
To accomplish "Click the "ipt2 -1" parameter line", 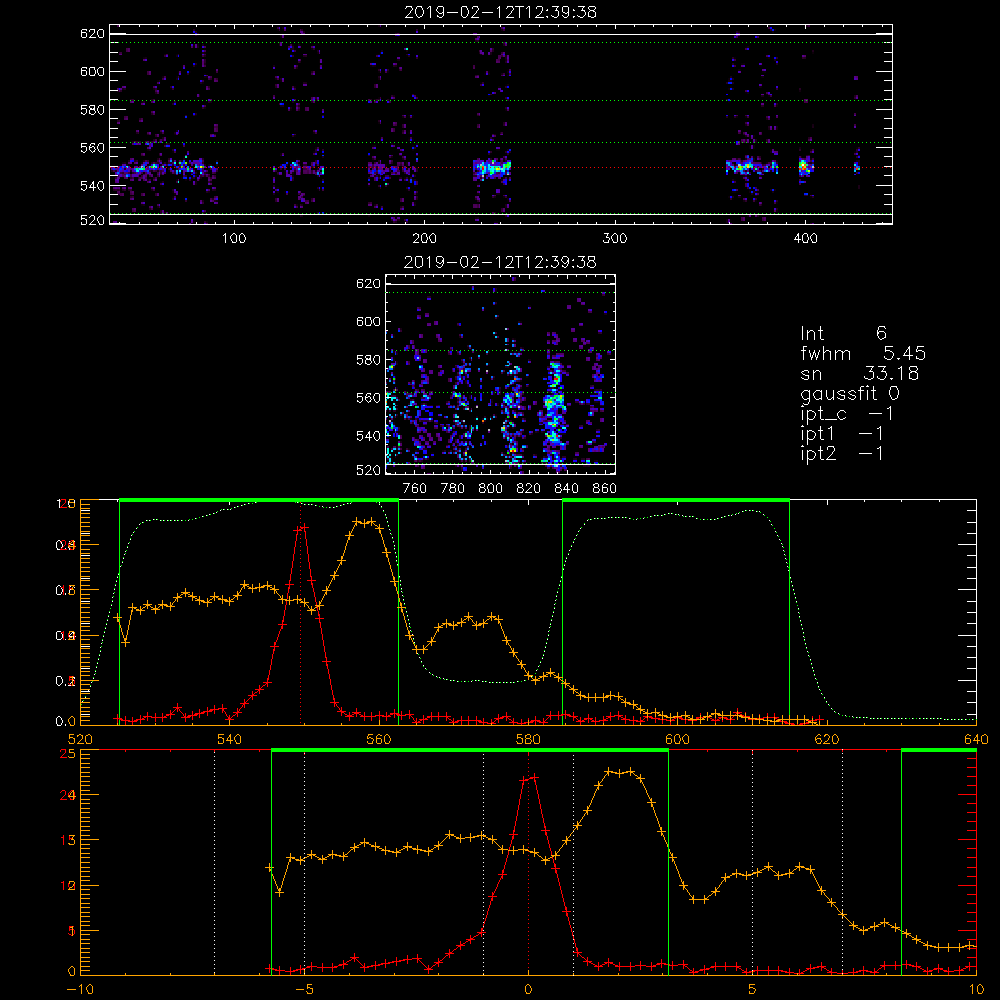I will 842,453.
